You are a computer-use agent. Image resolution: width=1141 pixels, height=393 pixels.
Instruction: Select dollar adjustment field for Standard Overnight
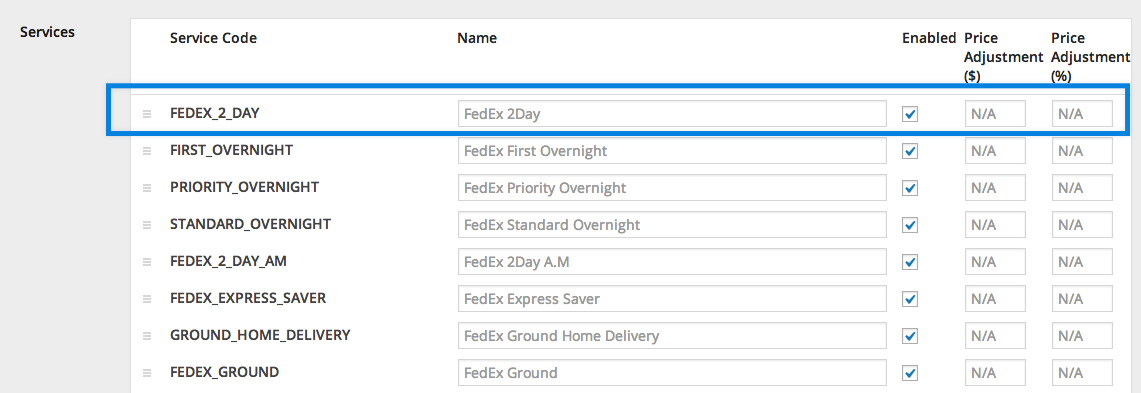click(x=995, y=225)
